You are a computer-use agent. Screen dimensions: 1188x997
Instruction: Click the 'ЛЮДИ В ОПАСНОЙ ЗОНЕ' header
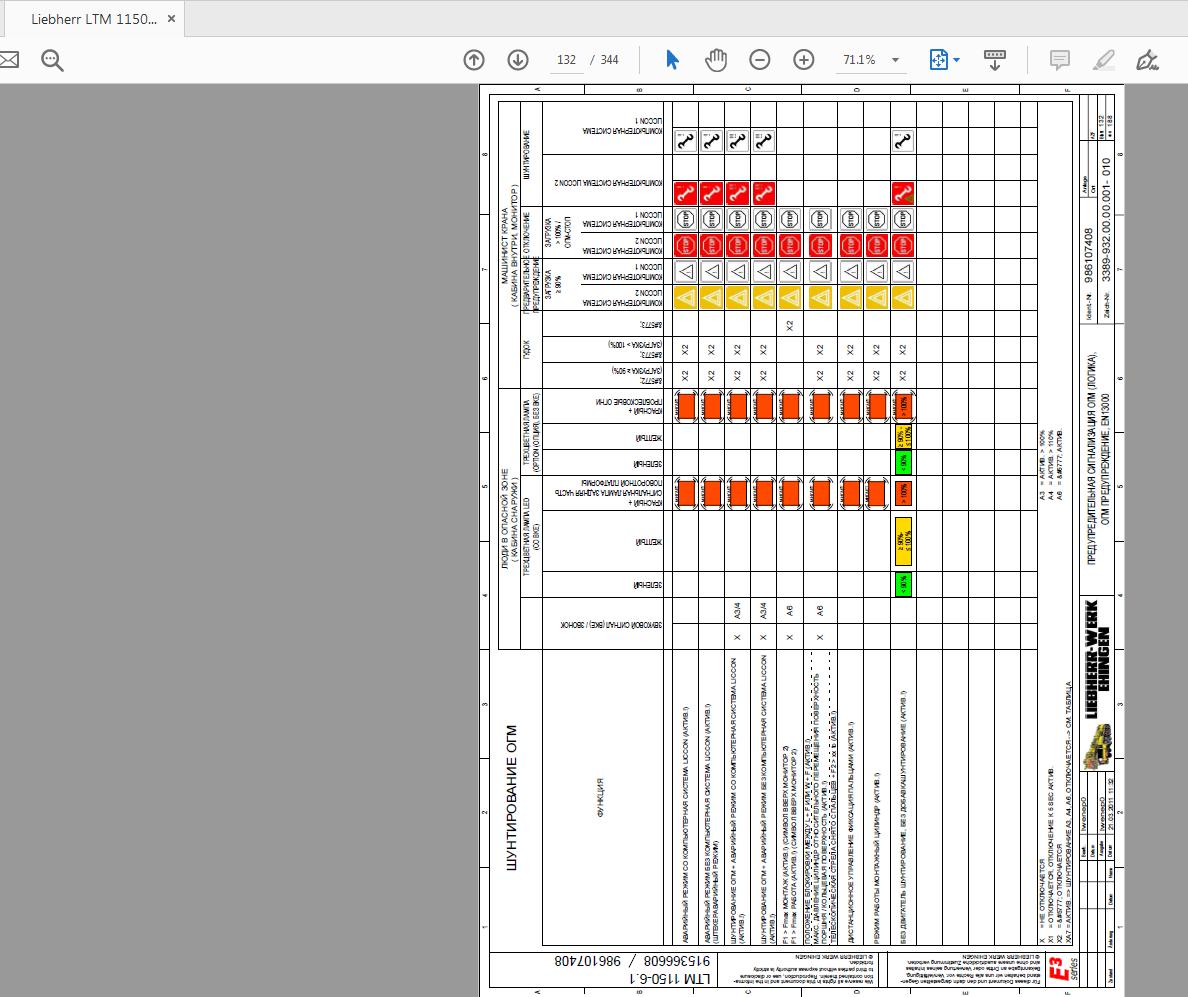[505, 519]
